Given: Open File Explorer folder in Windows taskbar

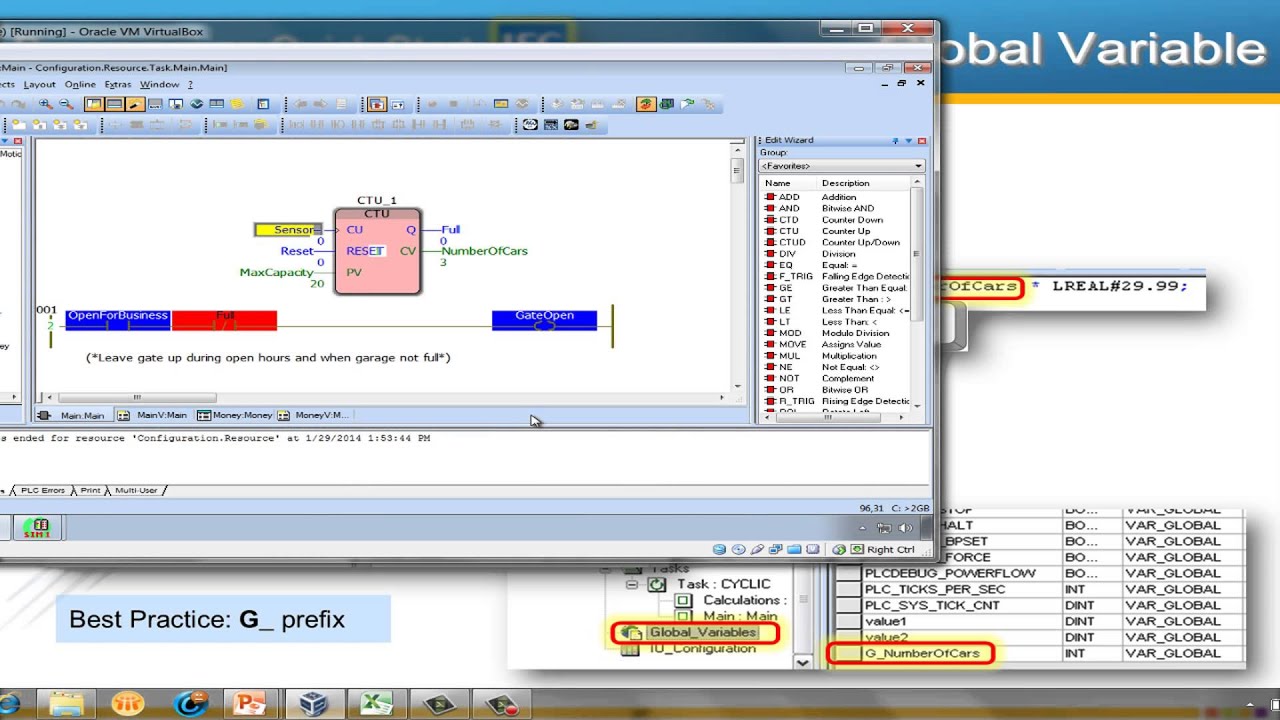Looking at the screenshot, I should [66, 703].
